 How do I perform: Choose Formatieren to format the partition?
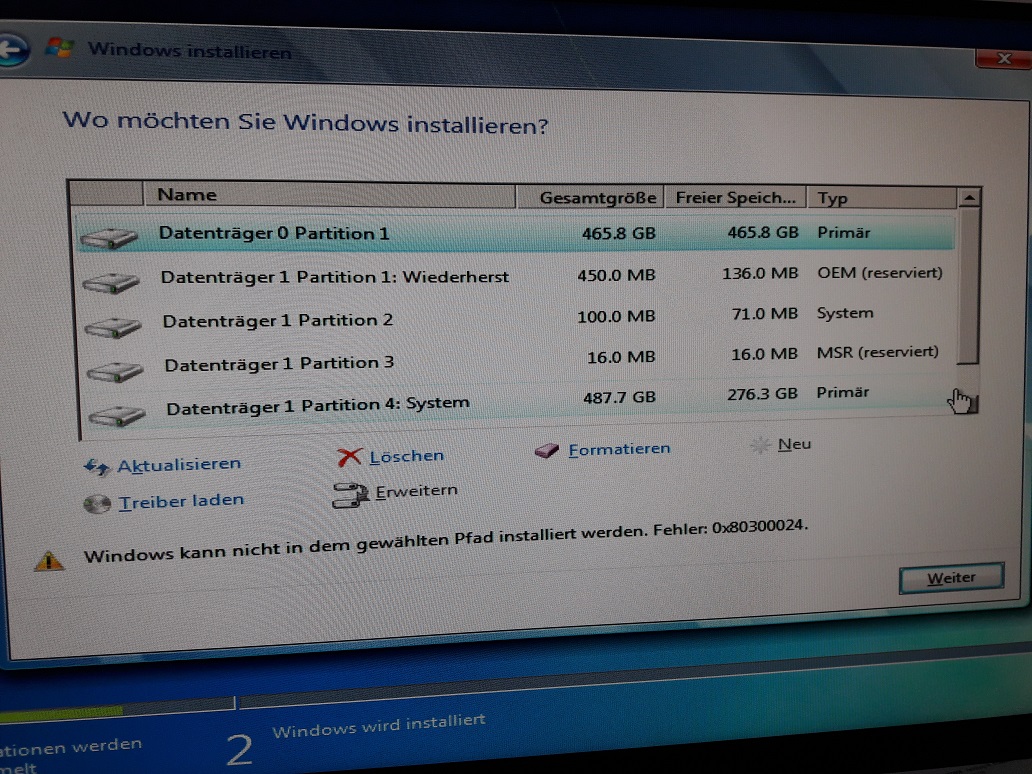[619, 449]
